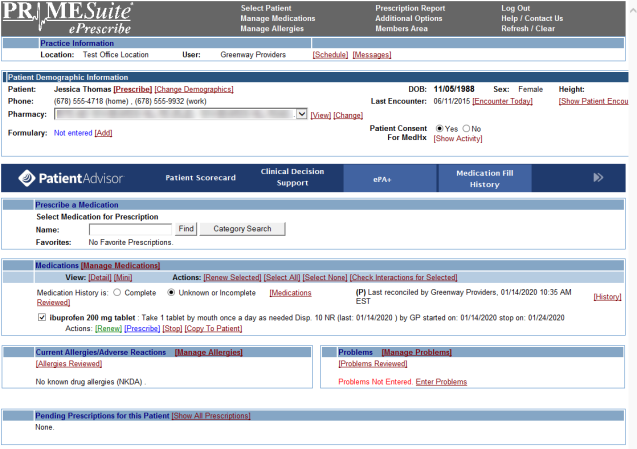637x449 pixels.
Task: Click the Enter Problems link
Action: coord(441,382)
